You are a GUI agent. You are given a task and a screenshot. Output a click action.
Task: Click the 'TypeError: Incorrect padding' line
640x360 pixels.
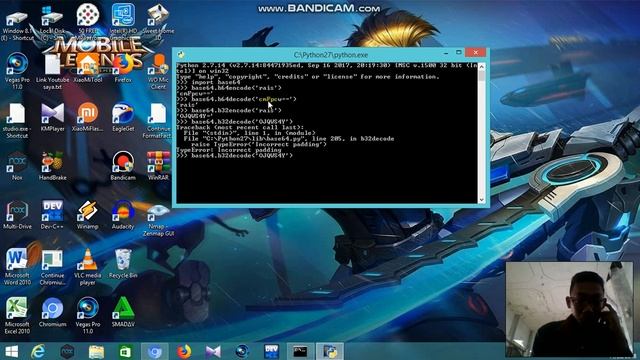click(x=229, y=150)
